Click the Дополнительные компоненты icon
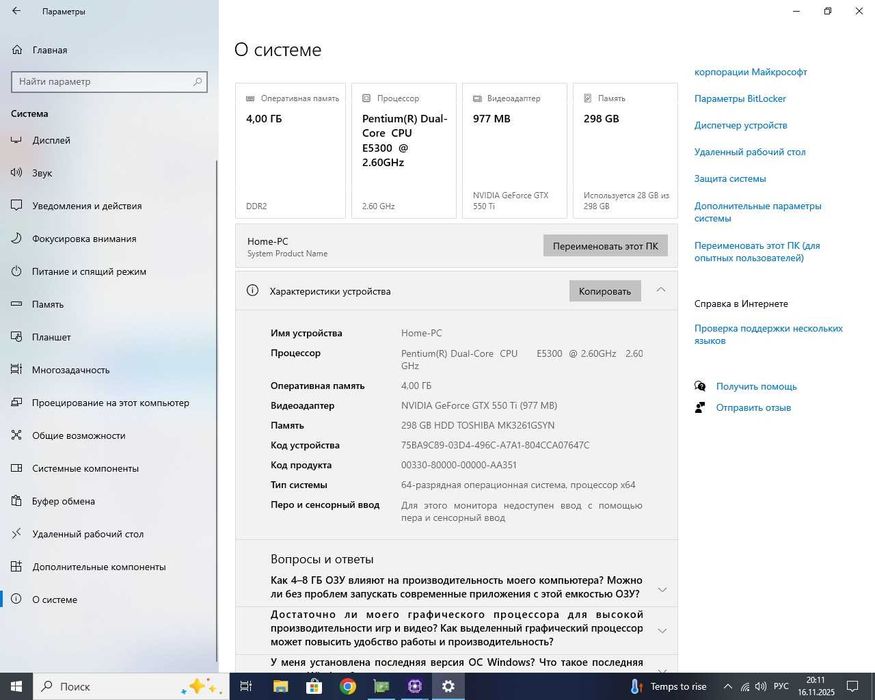 (x=16, y=567)
